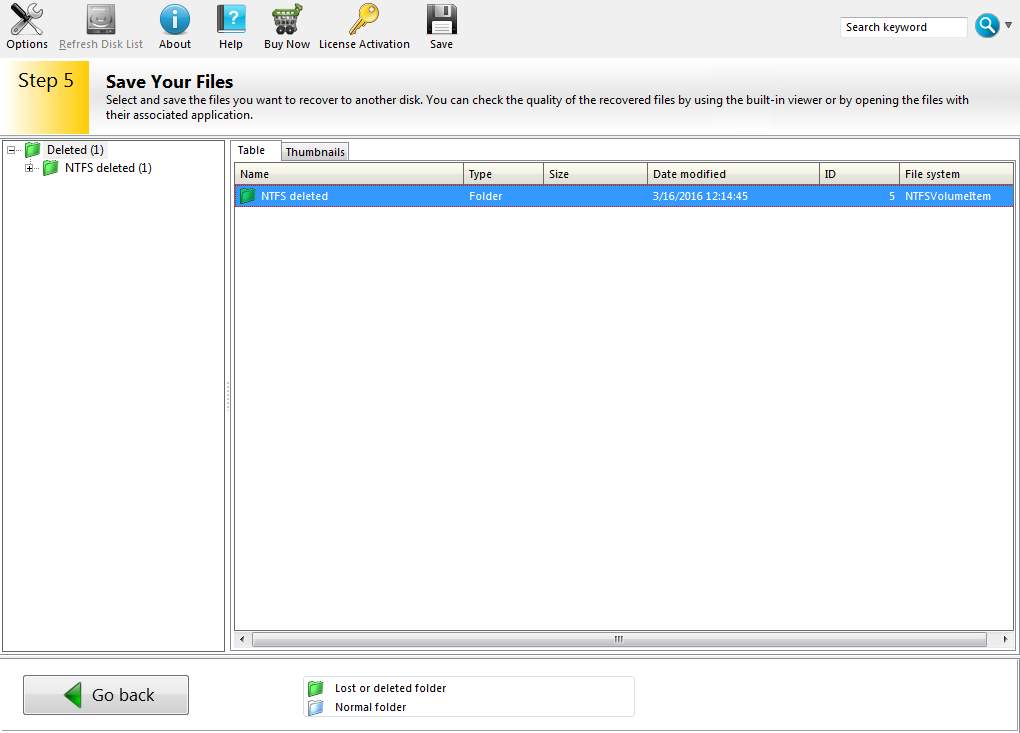
Task: Click the Normal folder legend icon
Action: pos(315,707)
